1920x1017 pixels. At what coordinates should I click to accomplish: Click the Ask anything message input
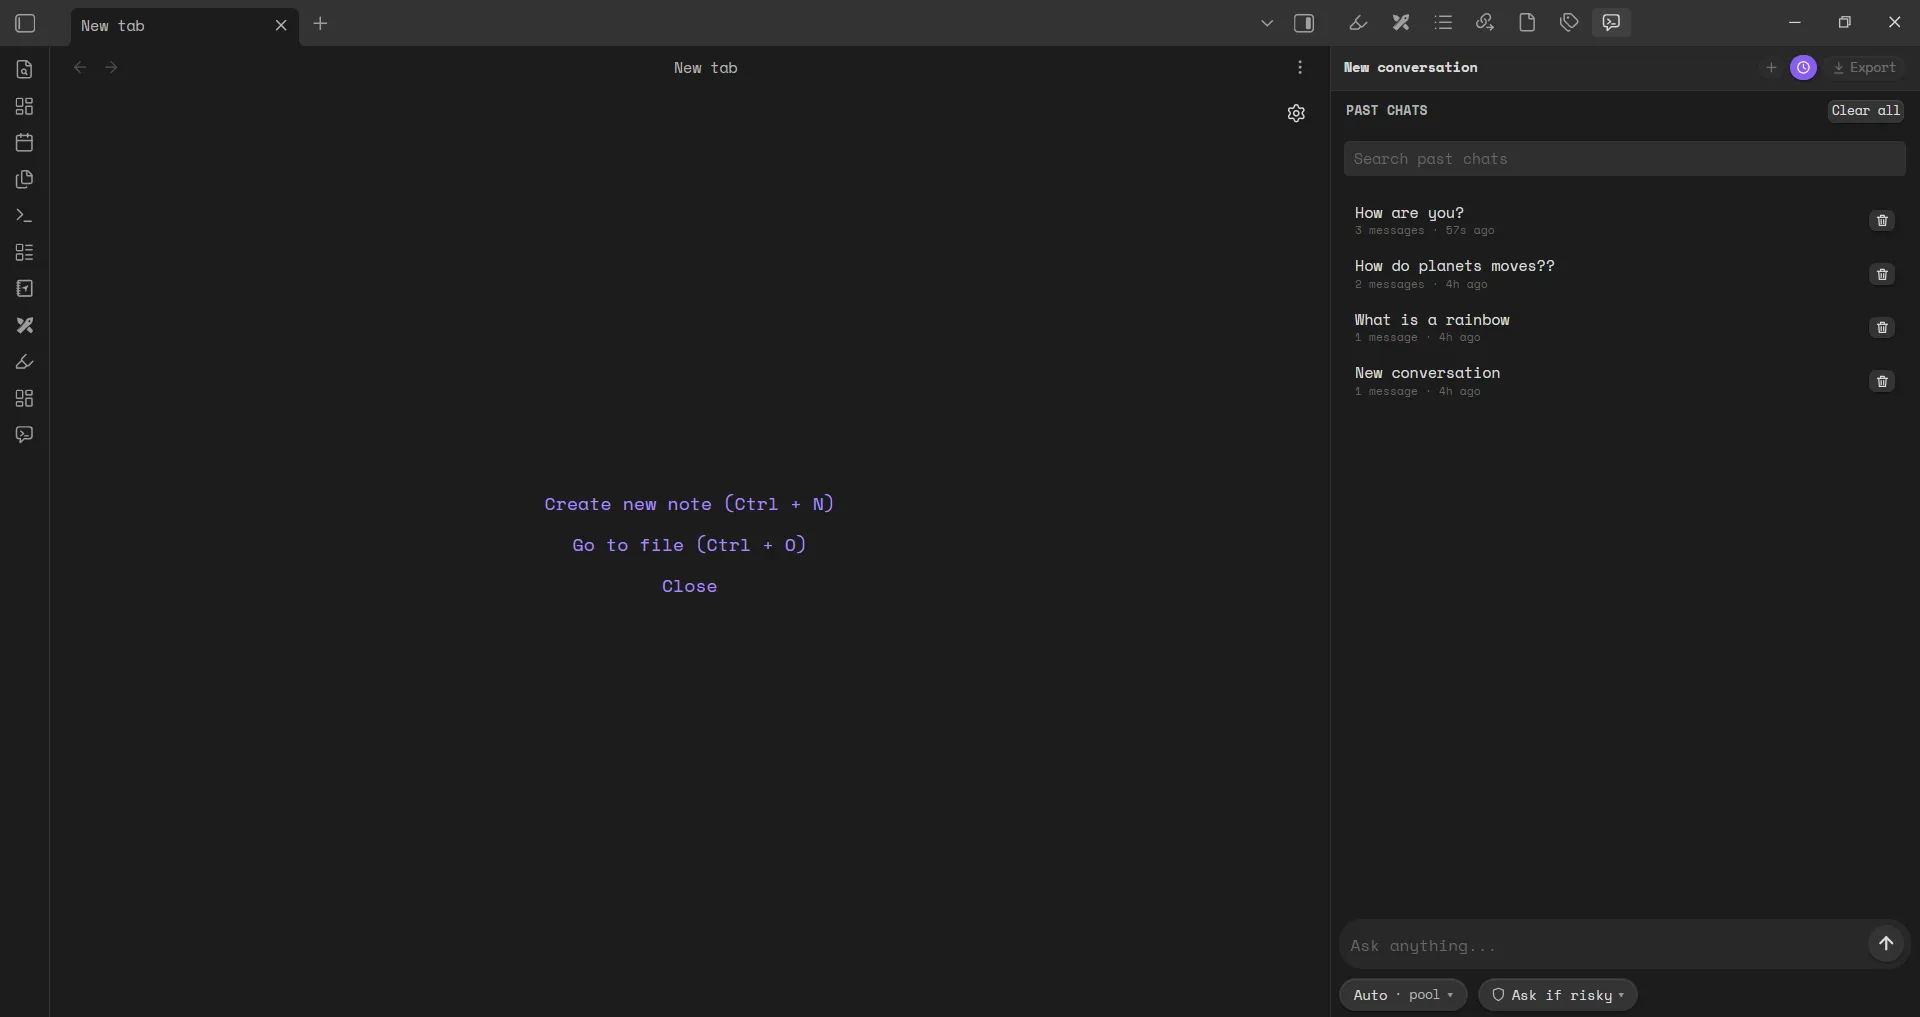coord(1602,945)
